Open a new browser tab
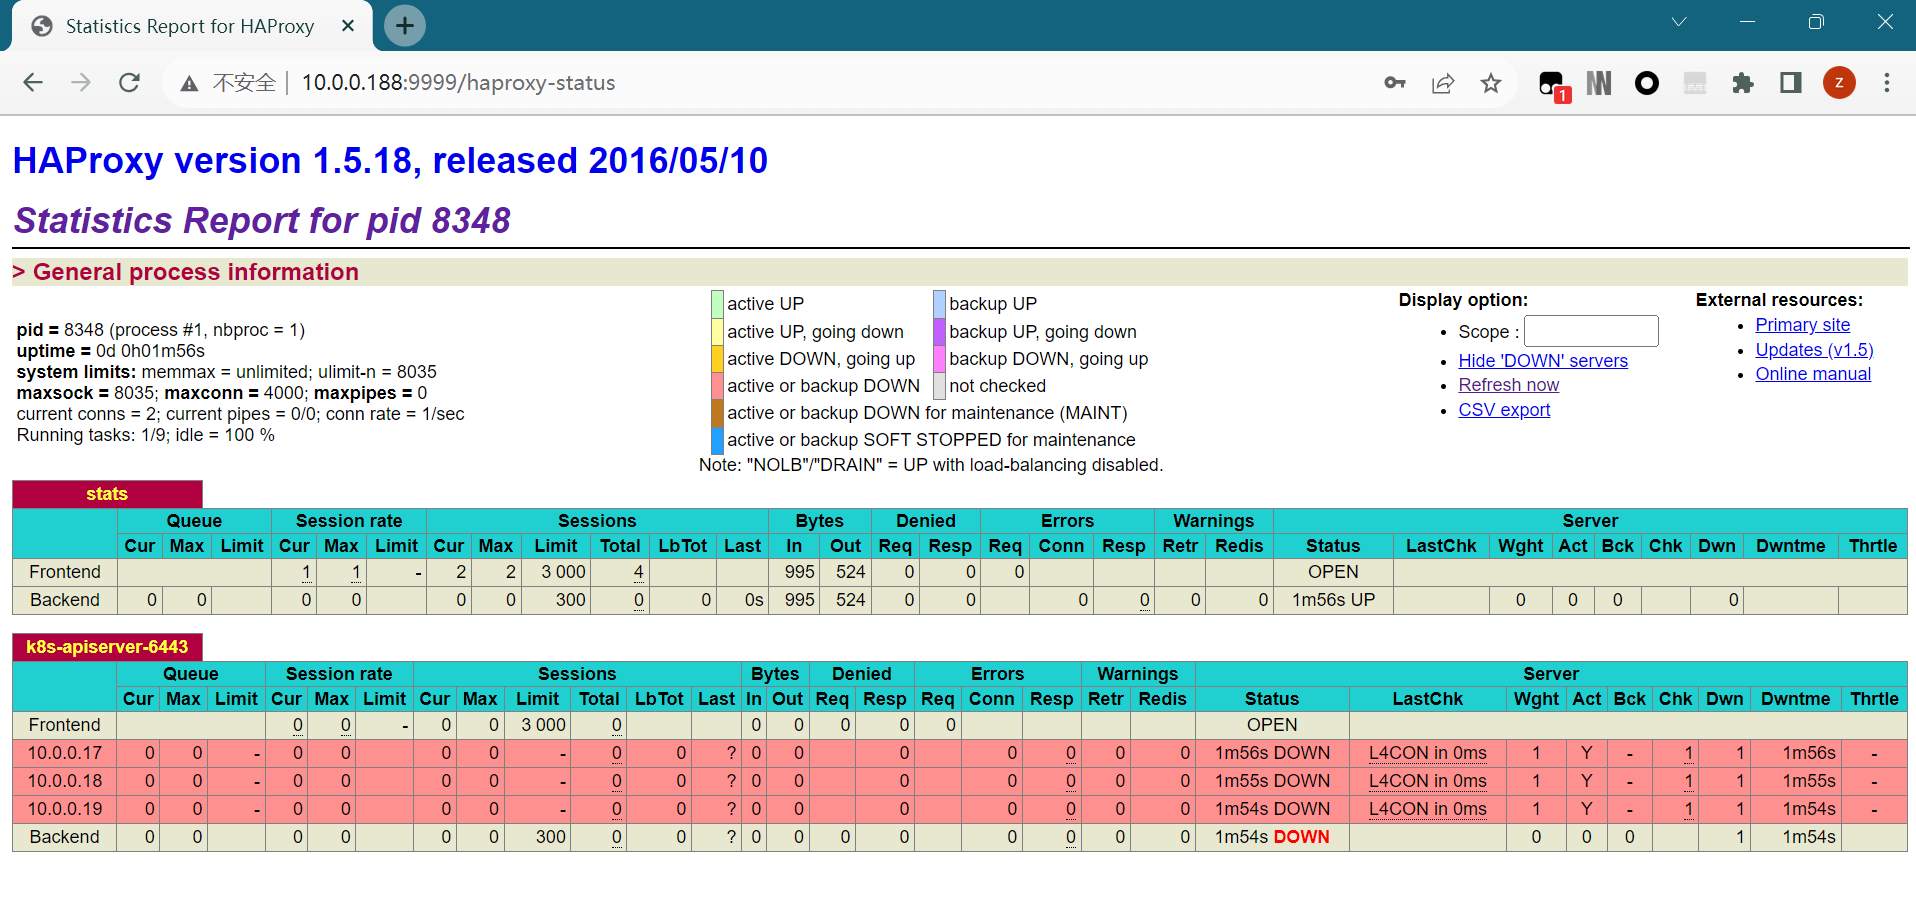The height and width of the screenshot is (909, 1916). coord(405,26)
